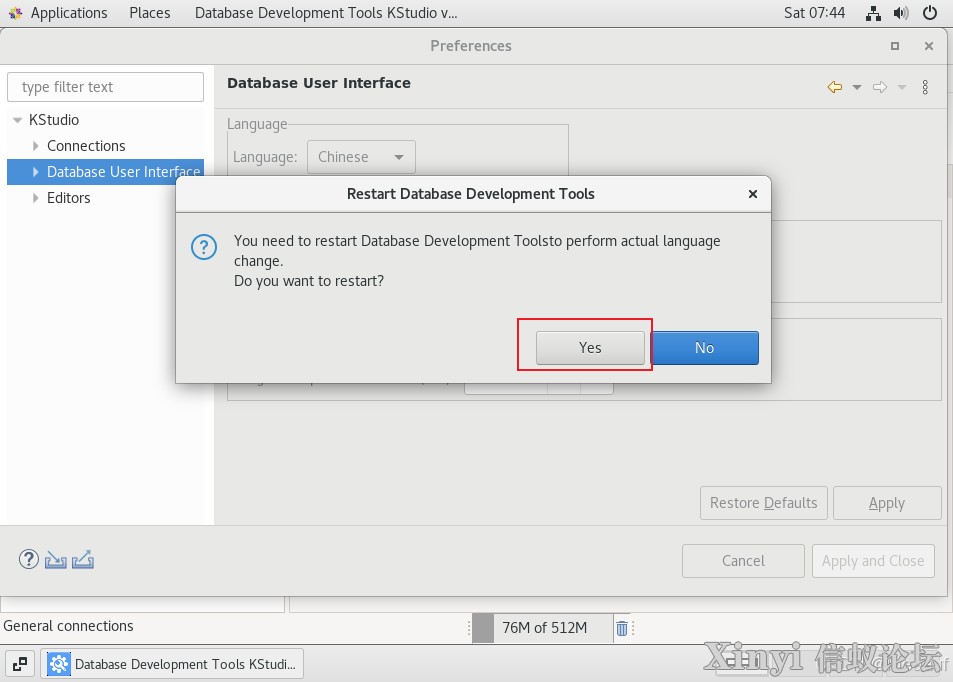Close the Restart Database Development Tools dialog

[752, 194]
